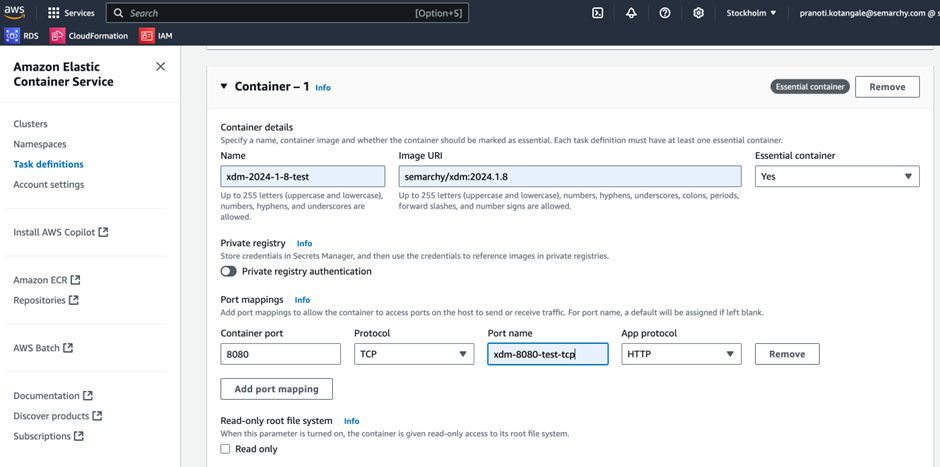The width and height of the screenshot is (940, 467).
Task: Go to Namespaces in sidebar
Action: (x=40, y=144)
